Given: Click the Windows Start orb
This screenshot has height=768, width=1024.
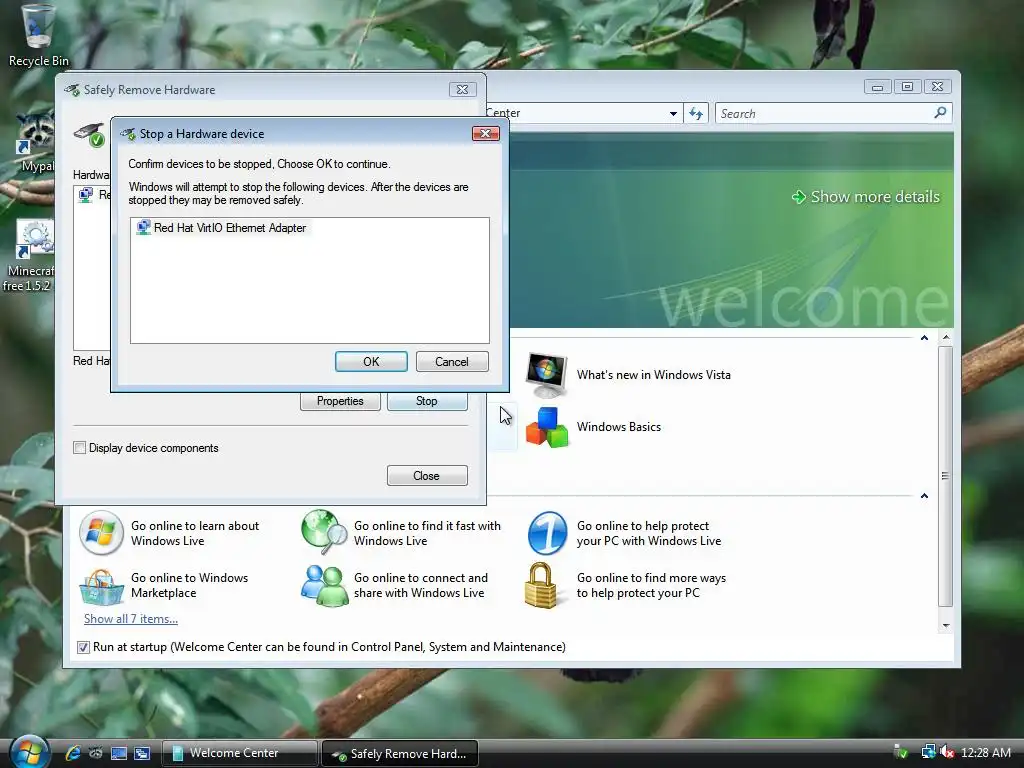Looking at the screenshot, I should [28, 753].
